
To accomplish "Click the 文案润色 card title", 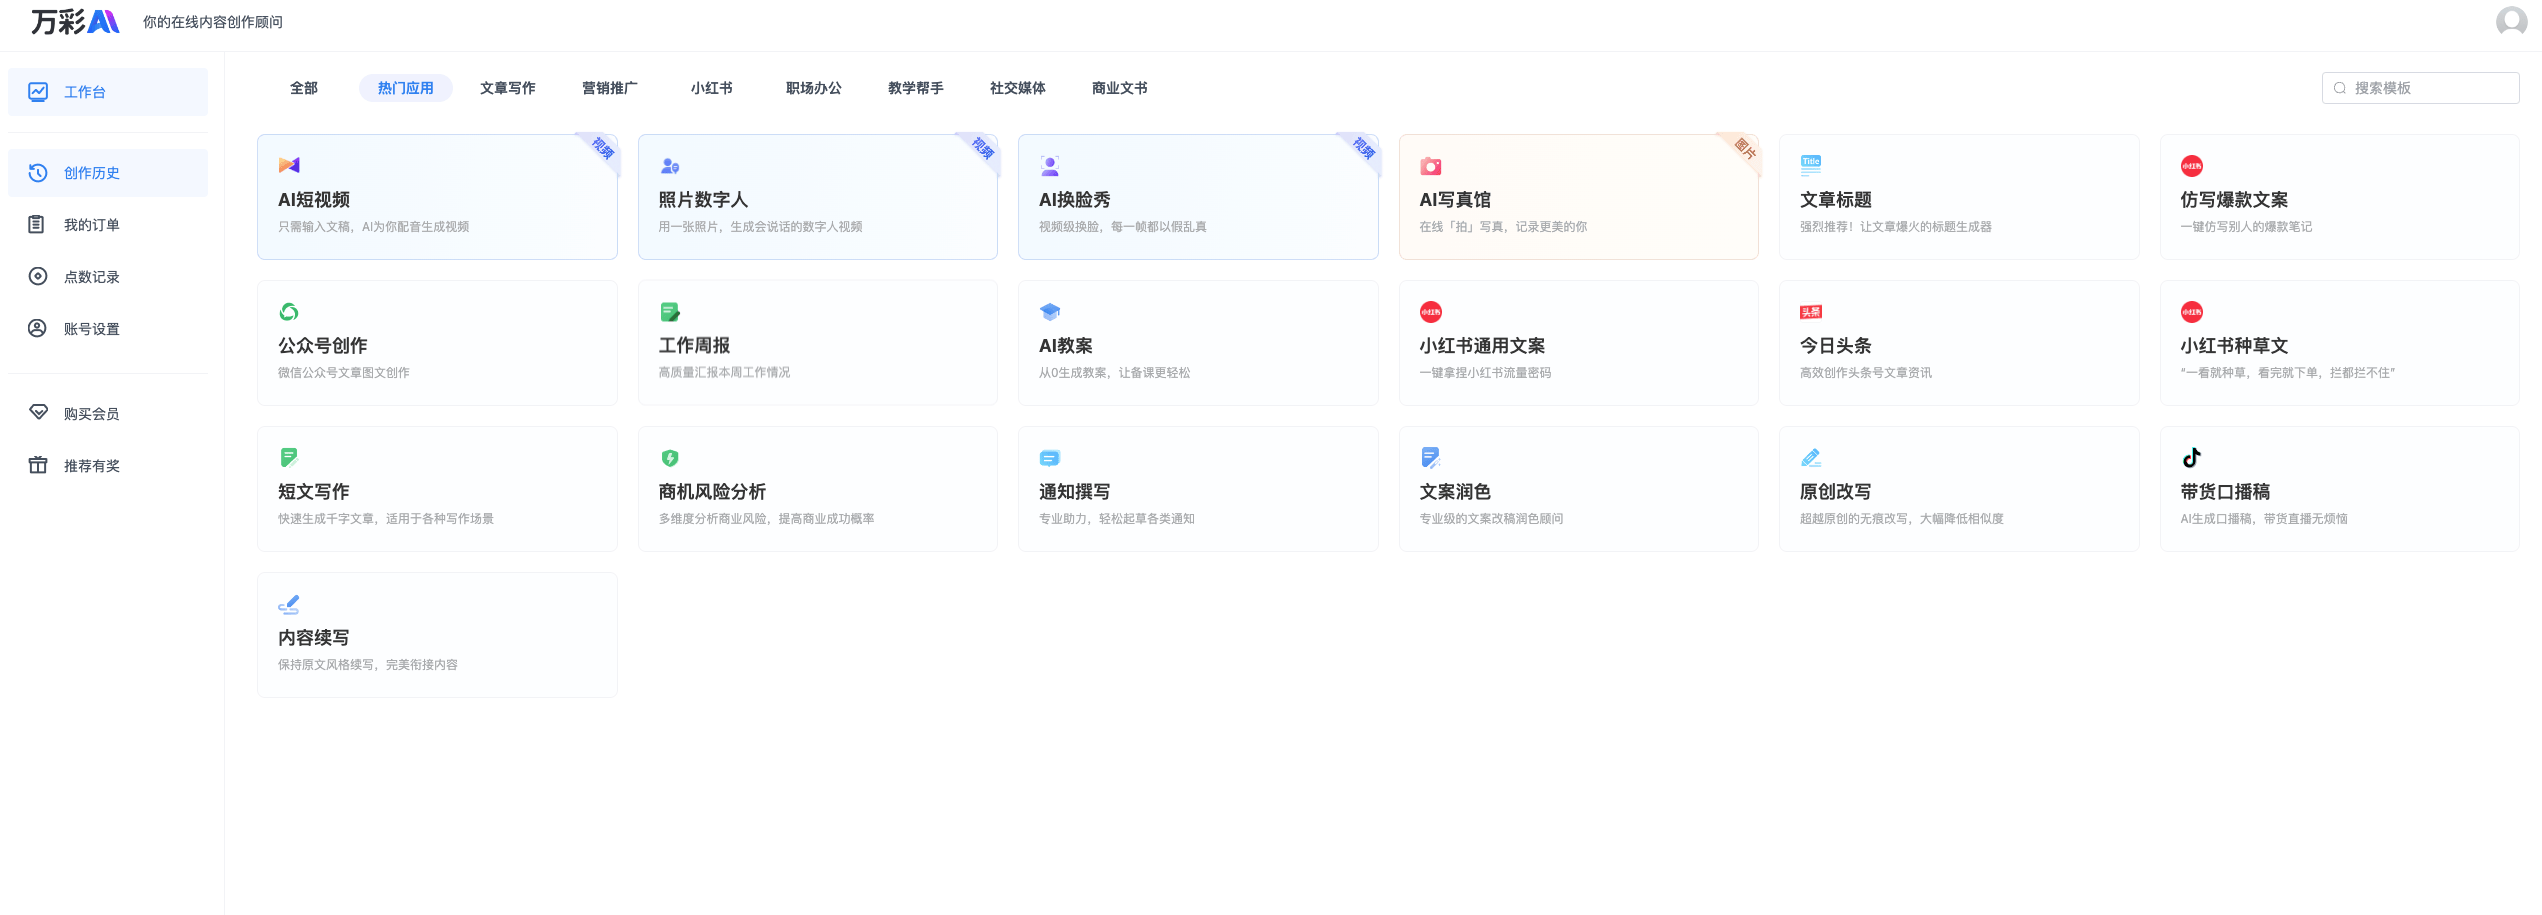I will pyautogui.click(x=1455, y=492).
